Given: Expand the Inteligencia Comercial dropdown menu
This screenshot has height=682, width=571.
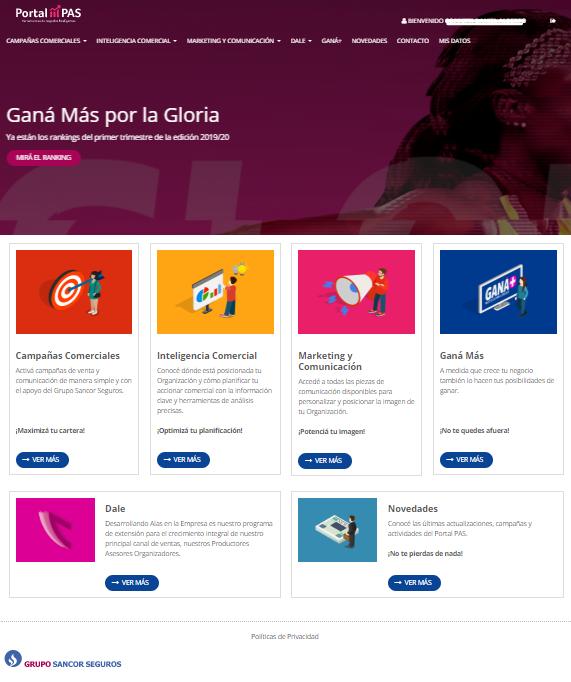Looking at the screenshot, I should click(137, 41).
